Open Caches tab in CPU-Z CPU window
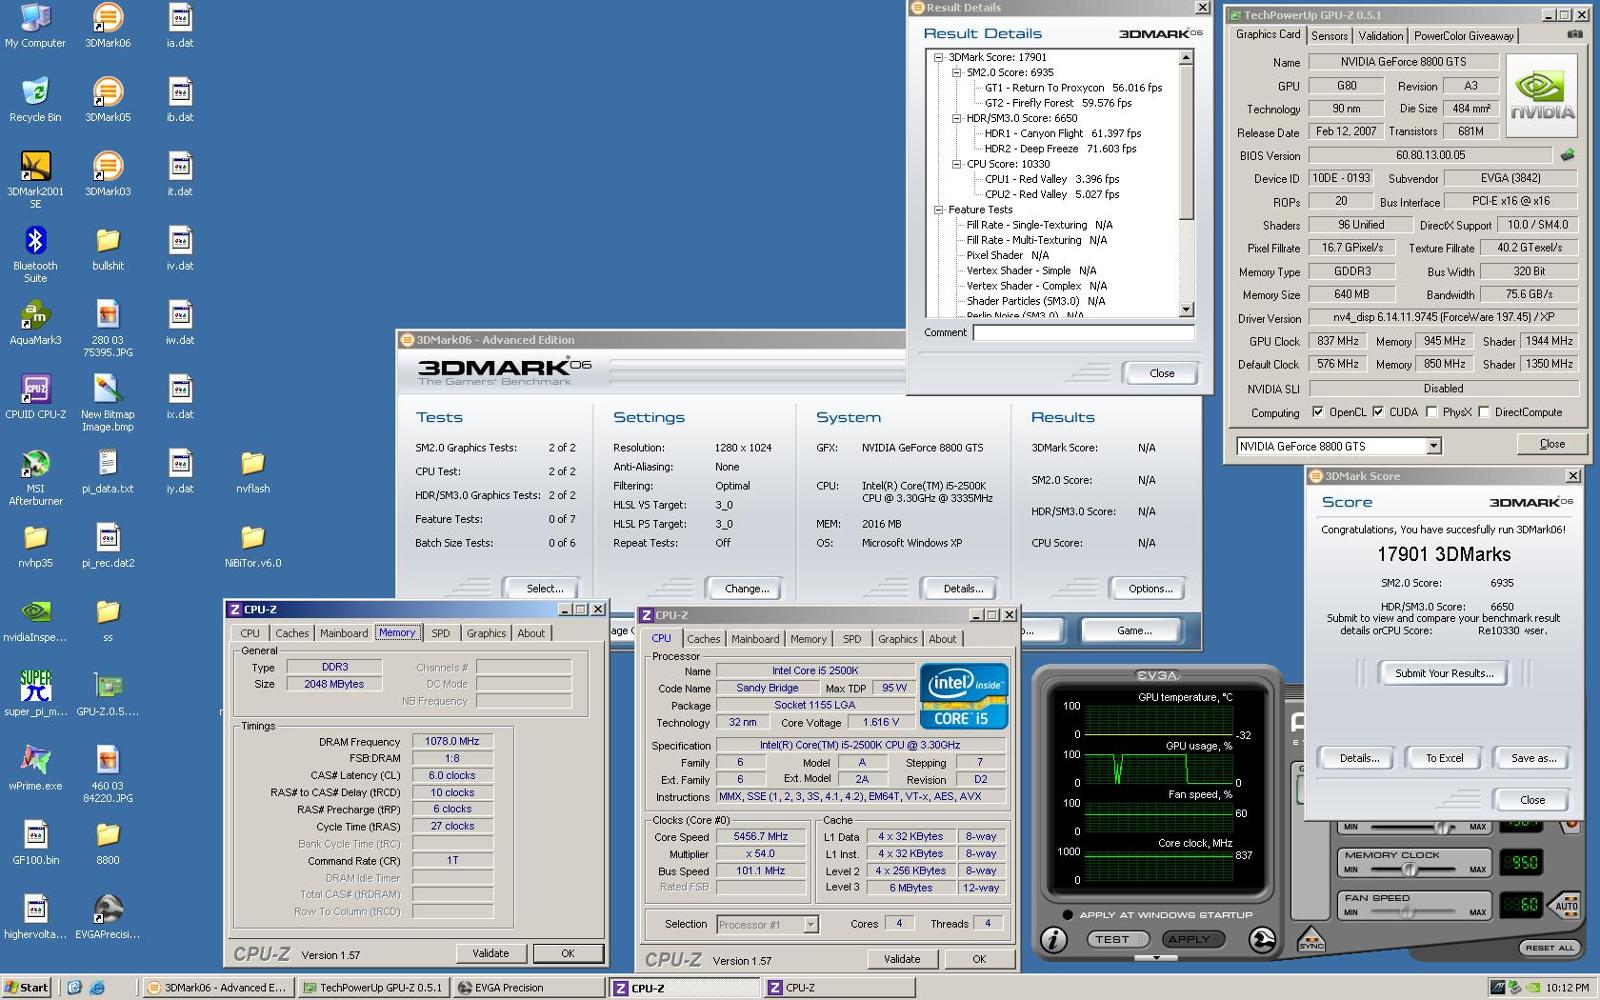 coord(703,639)
